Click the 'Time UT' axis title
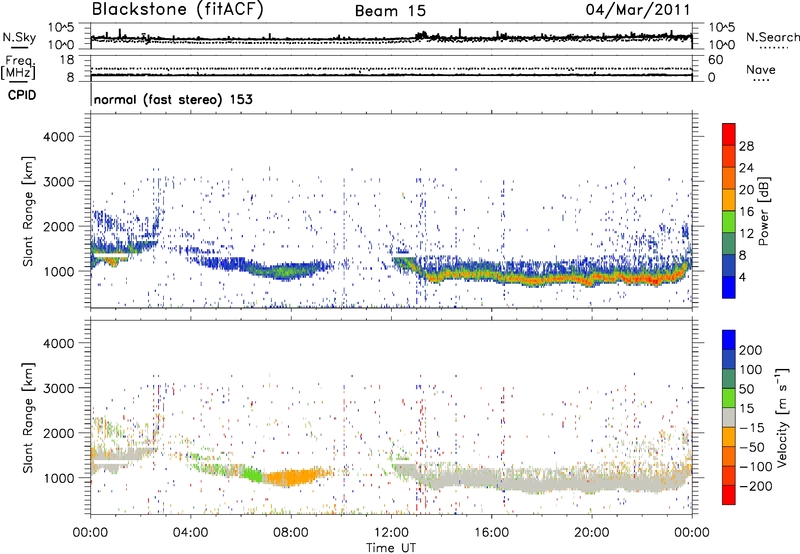The height and width of the screenshot is (554, 800). (391, 548)
